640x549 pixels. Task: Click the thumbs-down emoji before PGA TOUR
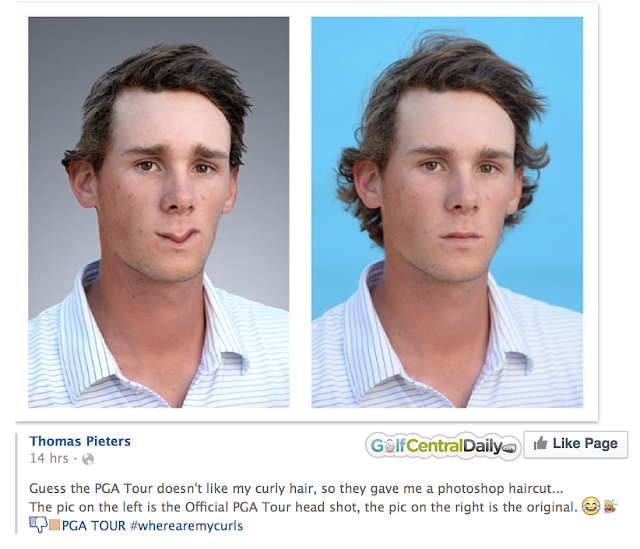38,525
